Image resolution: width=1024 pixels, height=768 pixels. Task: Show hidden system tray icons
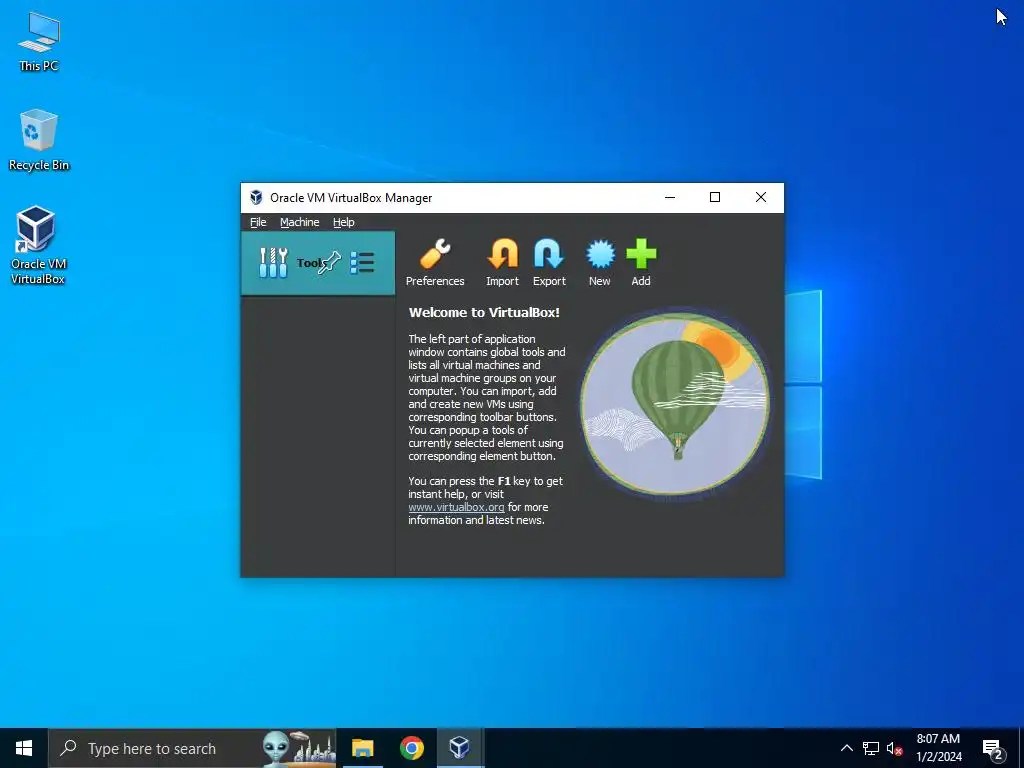click(846, 748)
